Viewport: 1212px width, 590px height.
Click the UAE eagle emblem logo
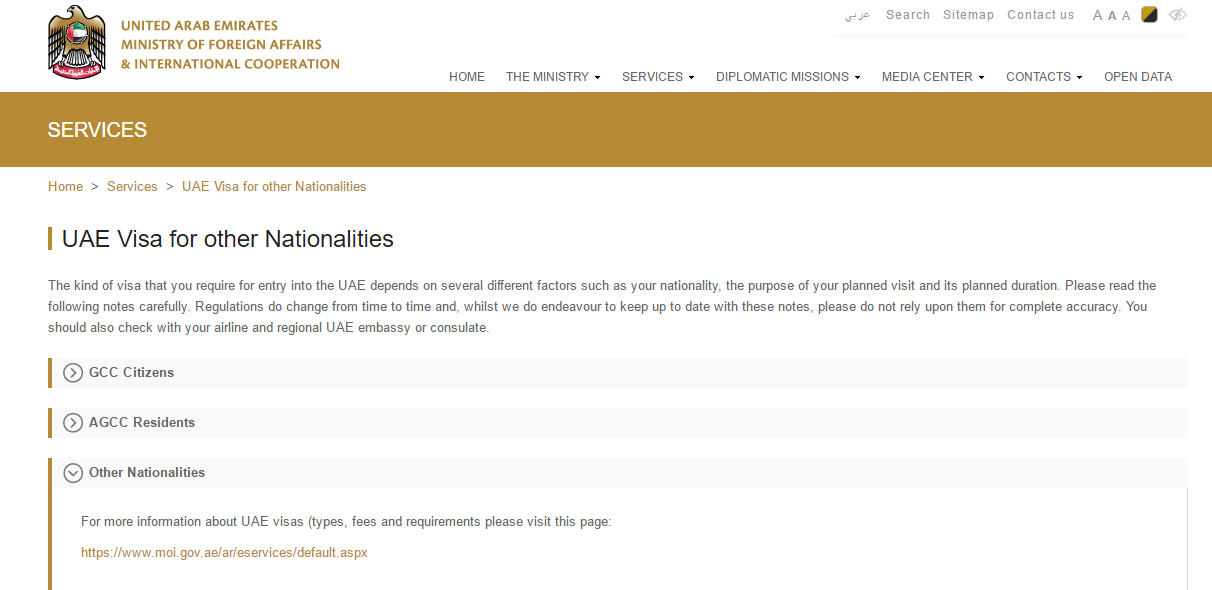click(77, 42)
